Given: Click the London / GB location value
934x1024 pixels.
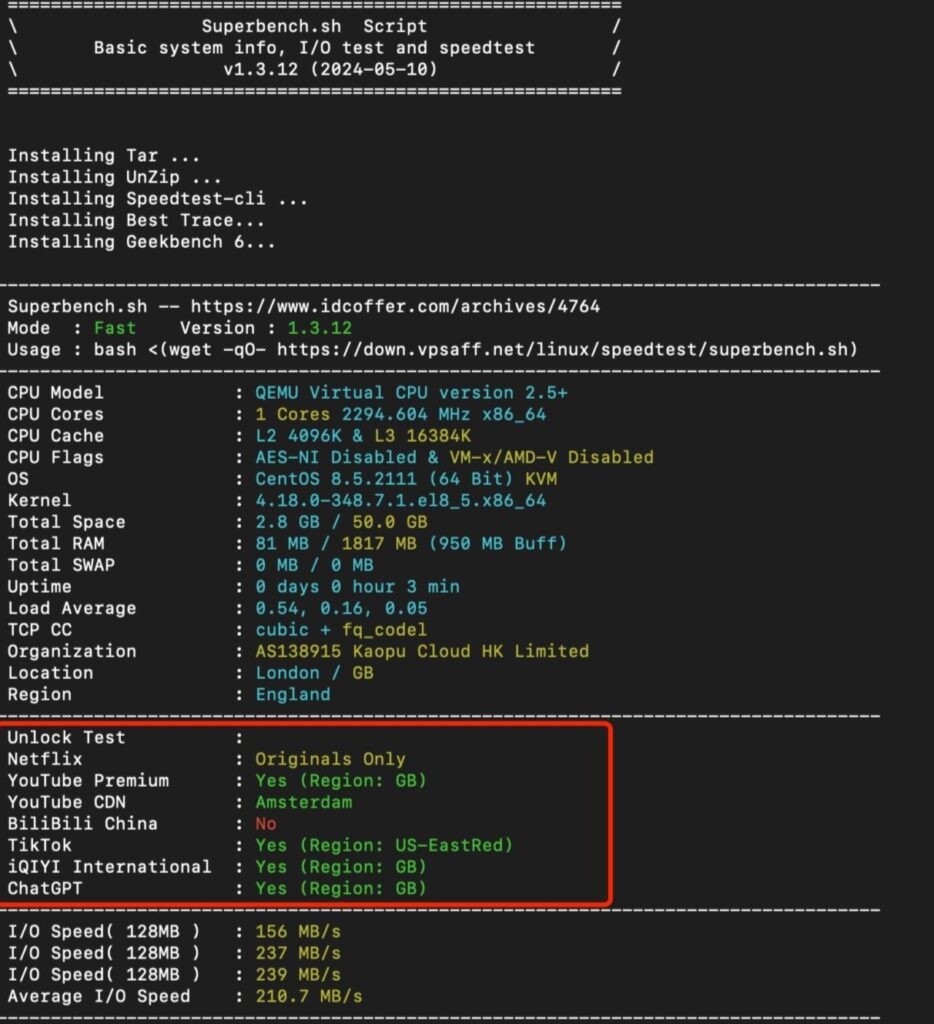Looking at the screenshot, I should click(x=314, y=673).
